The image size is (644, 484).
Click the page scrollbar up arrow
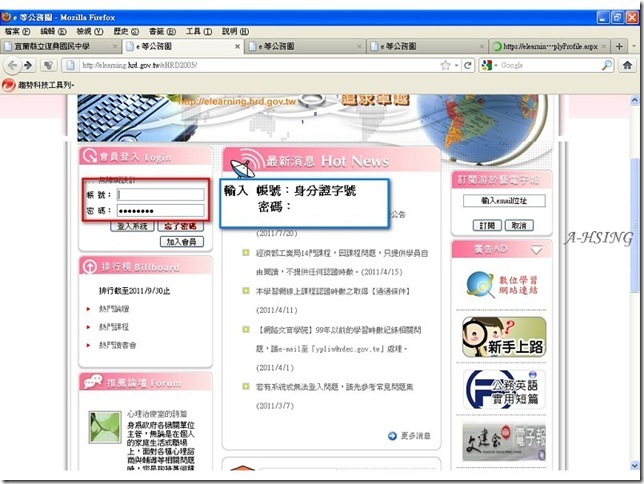coord(635,100)
